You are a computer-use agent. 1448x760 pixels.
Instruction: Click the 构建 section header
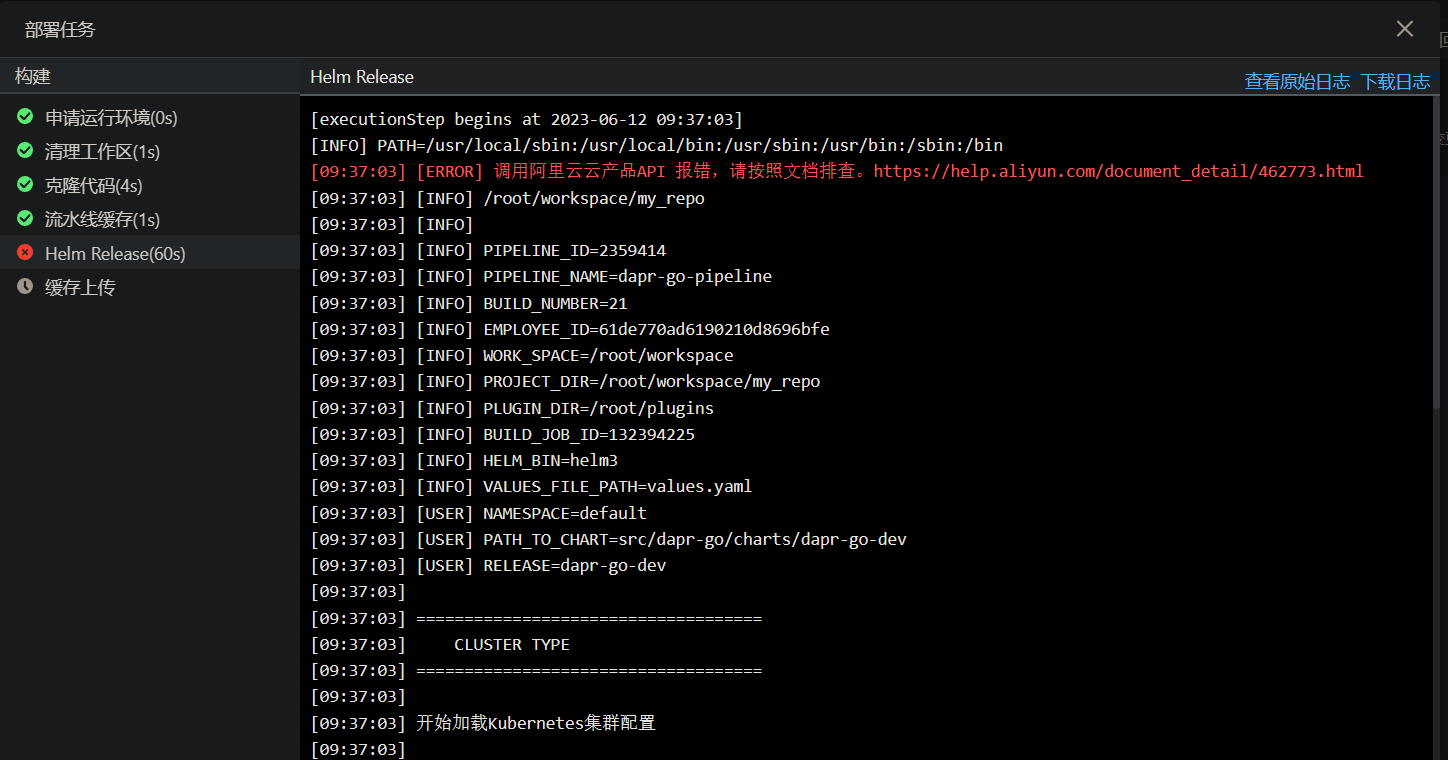[x=33, y=76]
